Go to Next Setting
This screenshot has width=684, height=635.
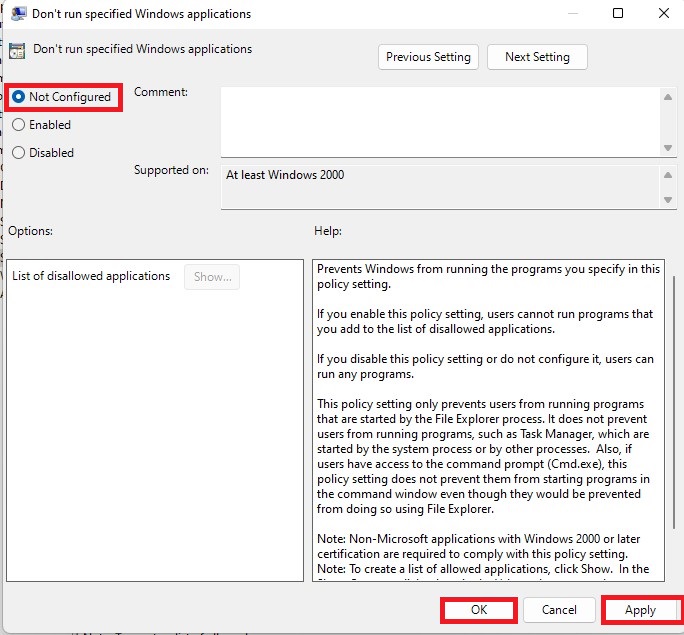[x=537, y=57]
